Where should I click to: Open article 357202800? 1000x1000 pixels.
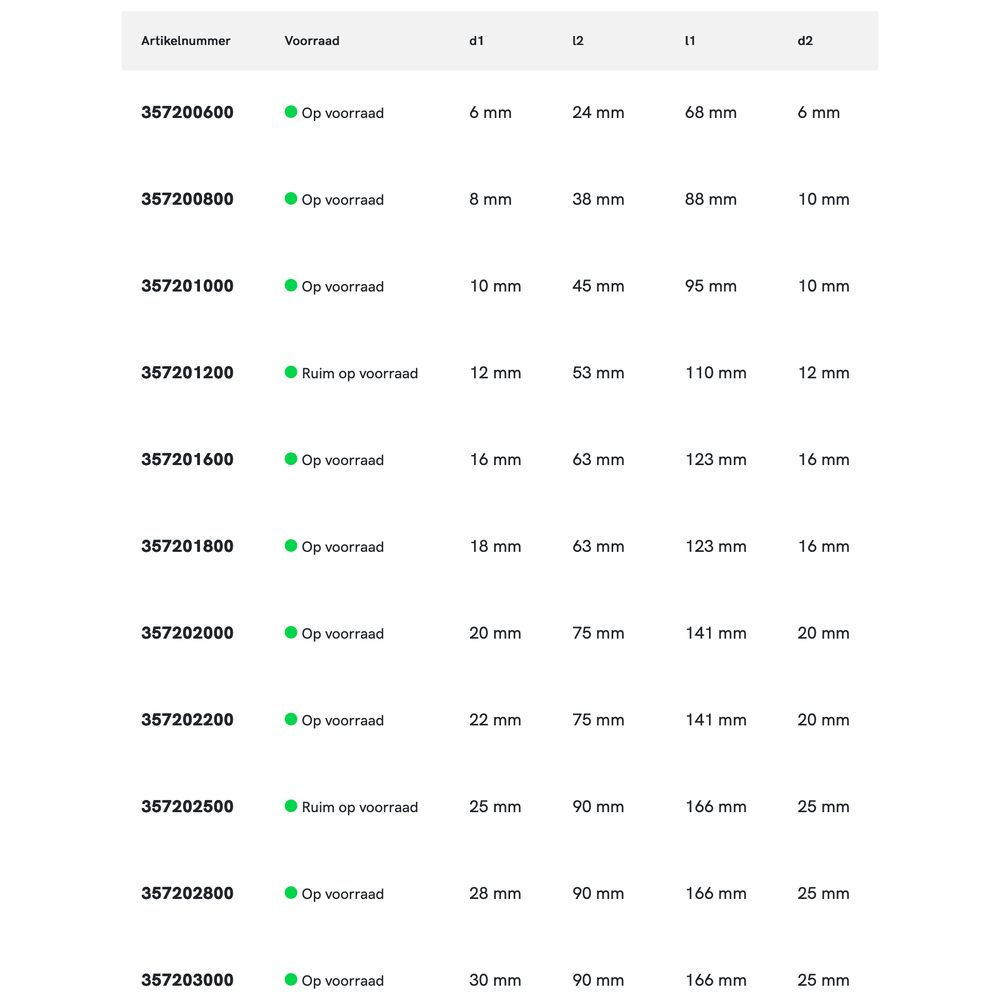point(187,893)
